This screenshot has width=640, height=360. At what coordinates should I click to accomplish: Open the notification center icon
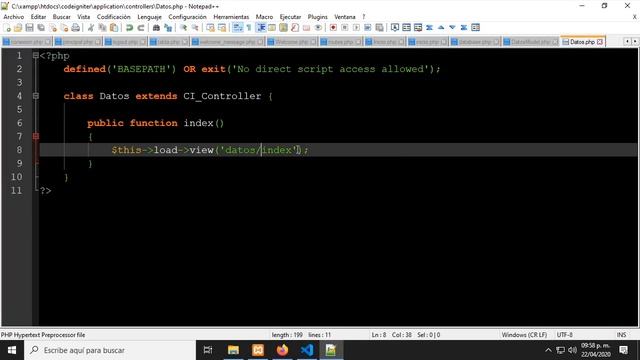[x=623, y=350]
